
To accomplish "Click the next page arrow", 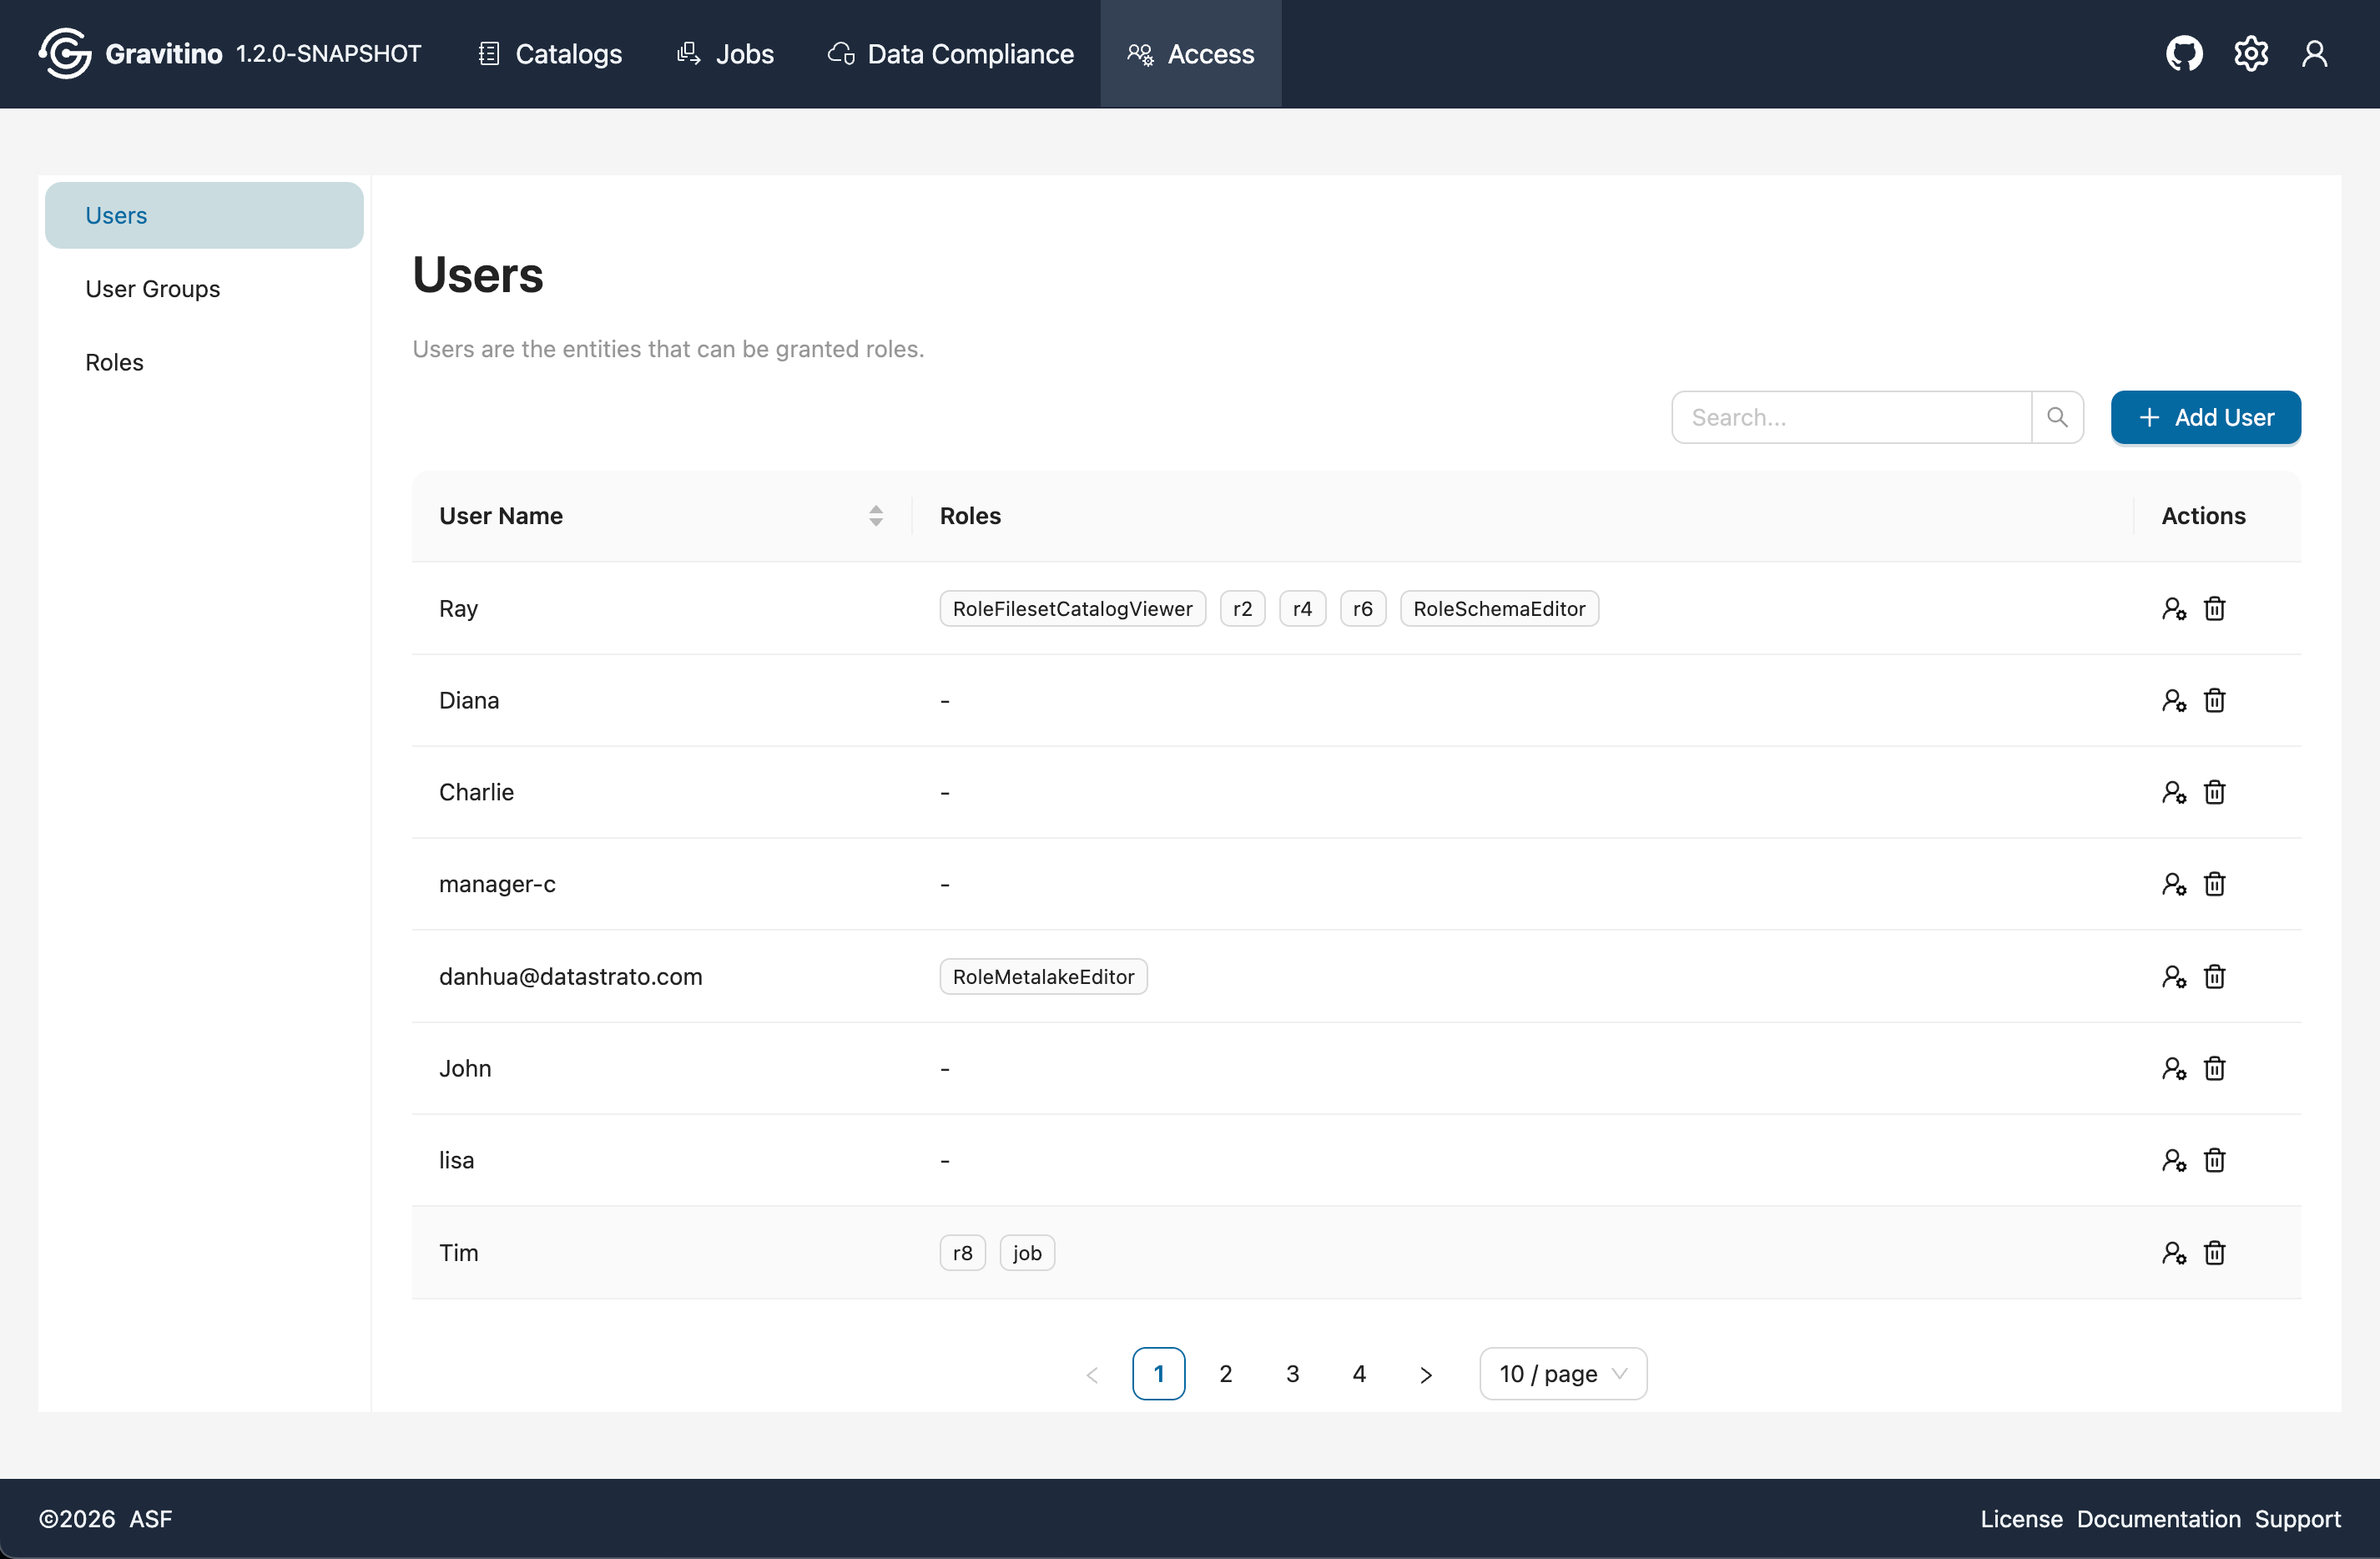I will (x=1425, y=1373).
